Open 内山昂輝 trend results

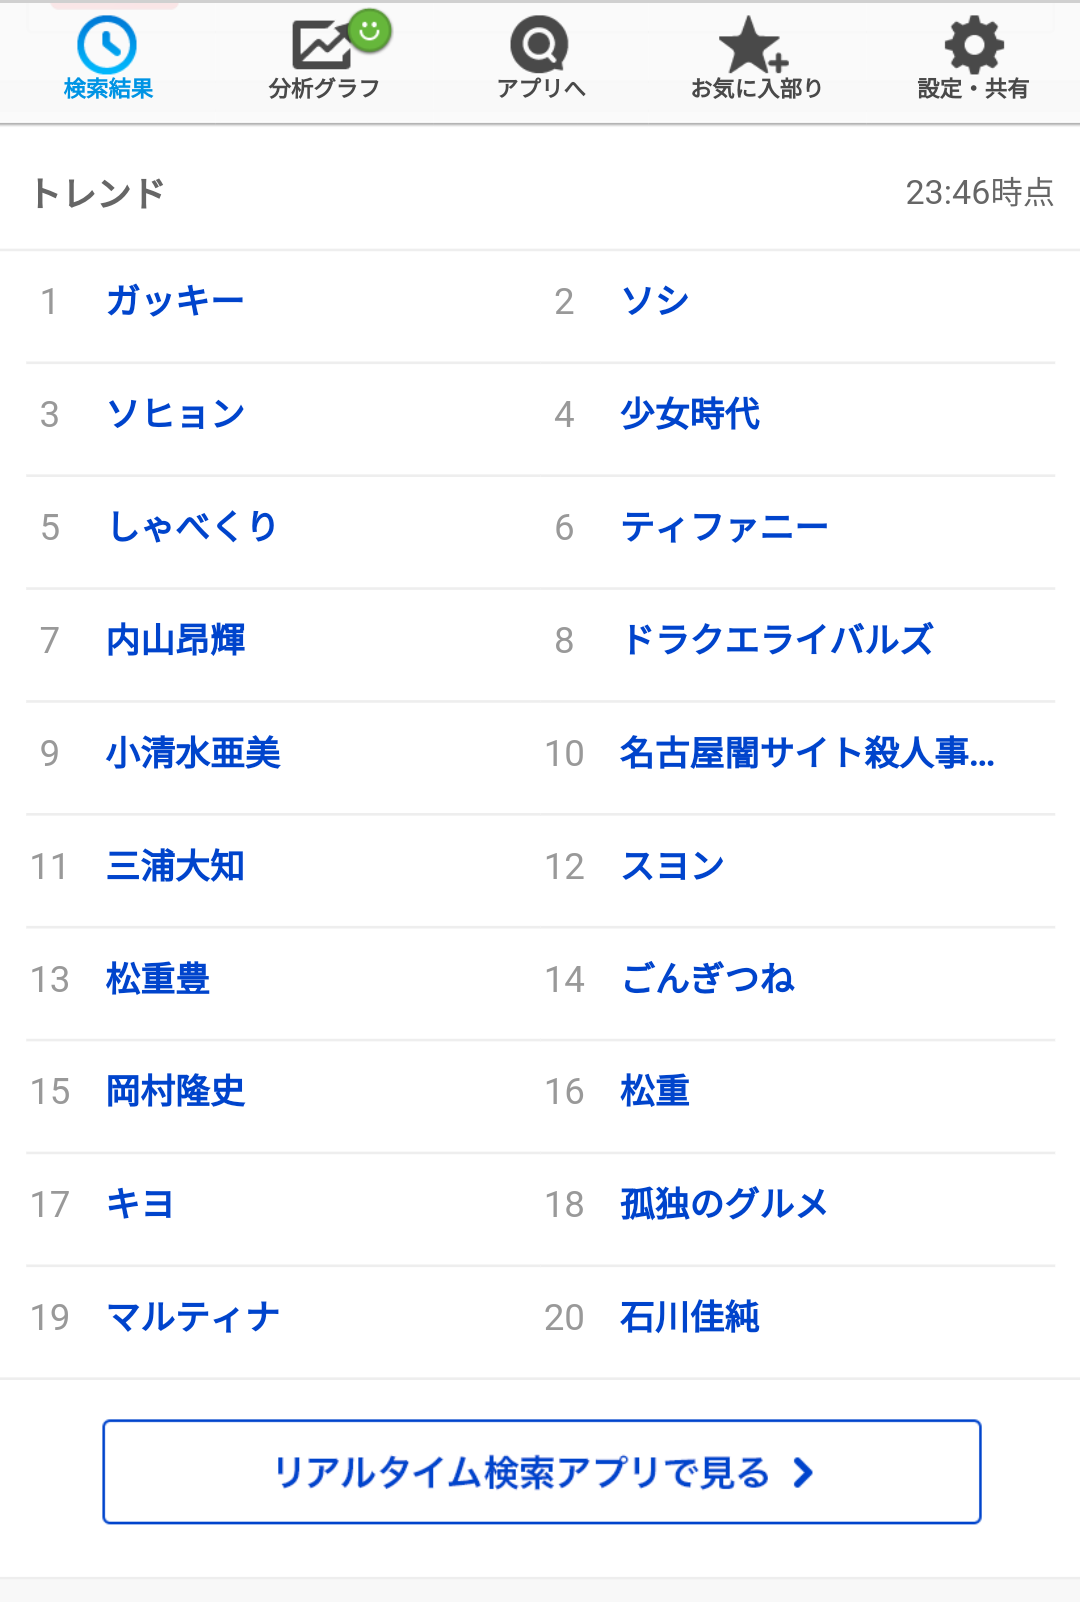175,640
